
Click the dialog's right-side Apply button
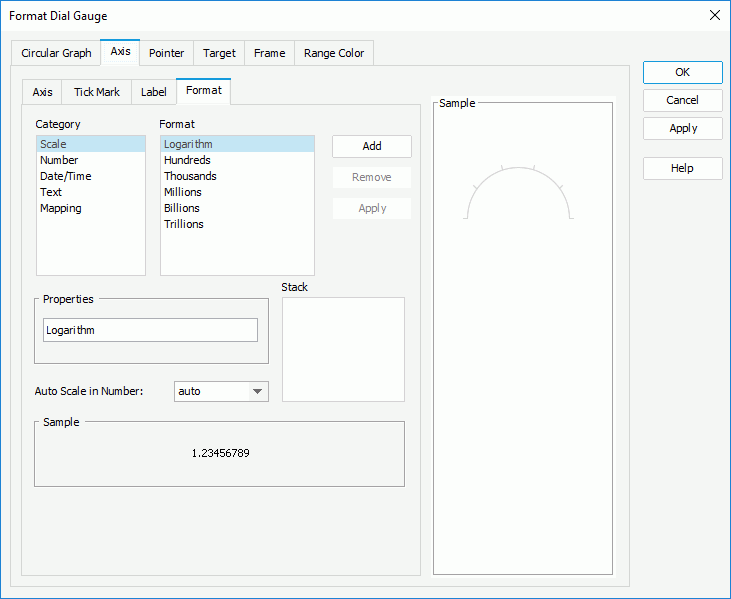(683, 128)
